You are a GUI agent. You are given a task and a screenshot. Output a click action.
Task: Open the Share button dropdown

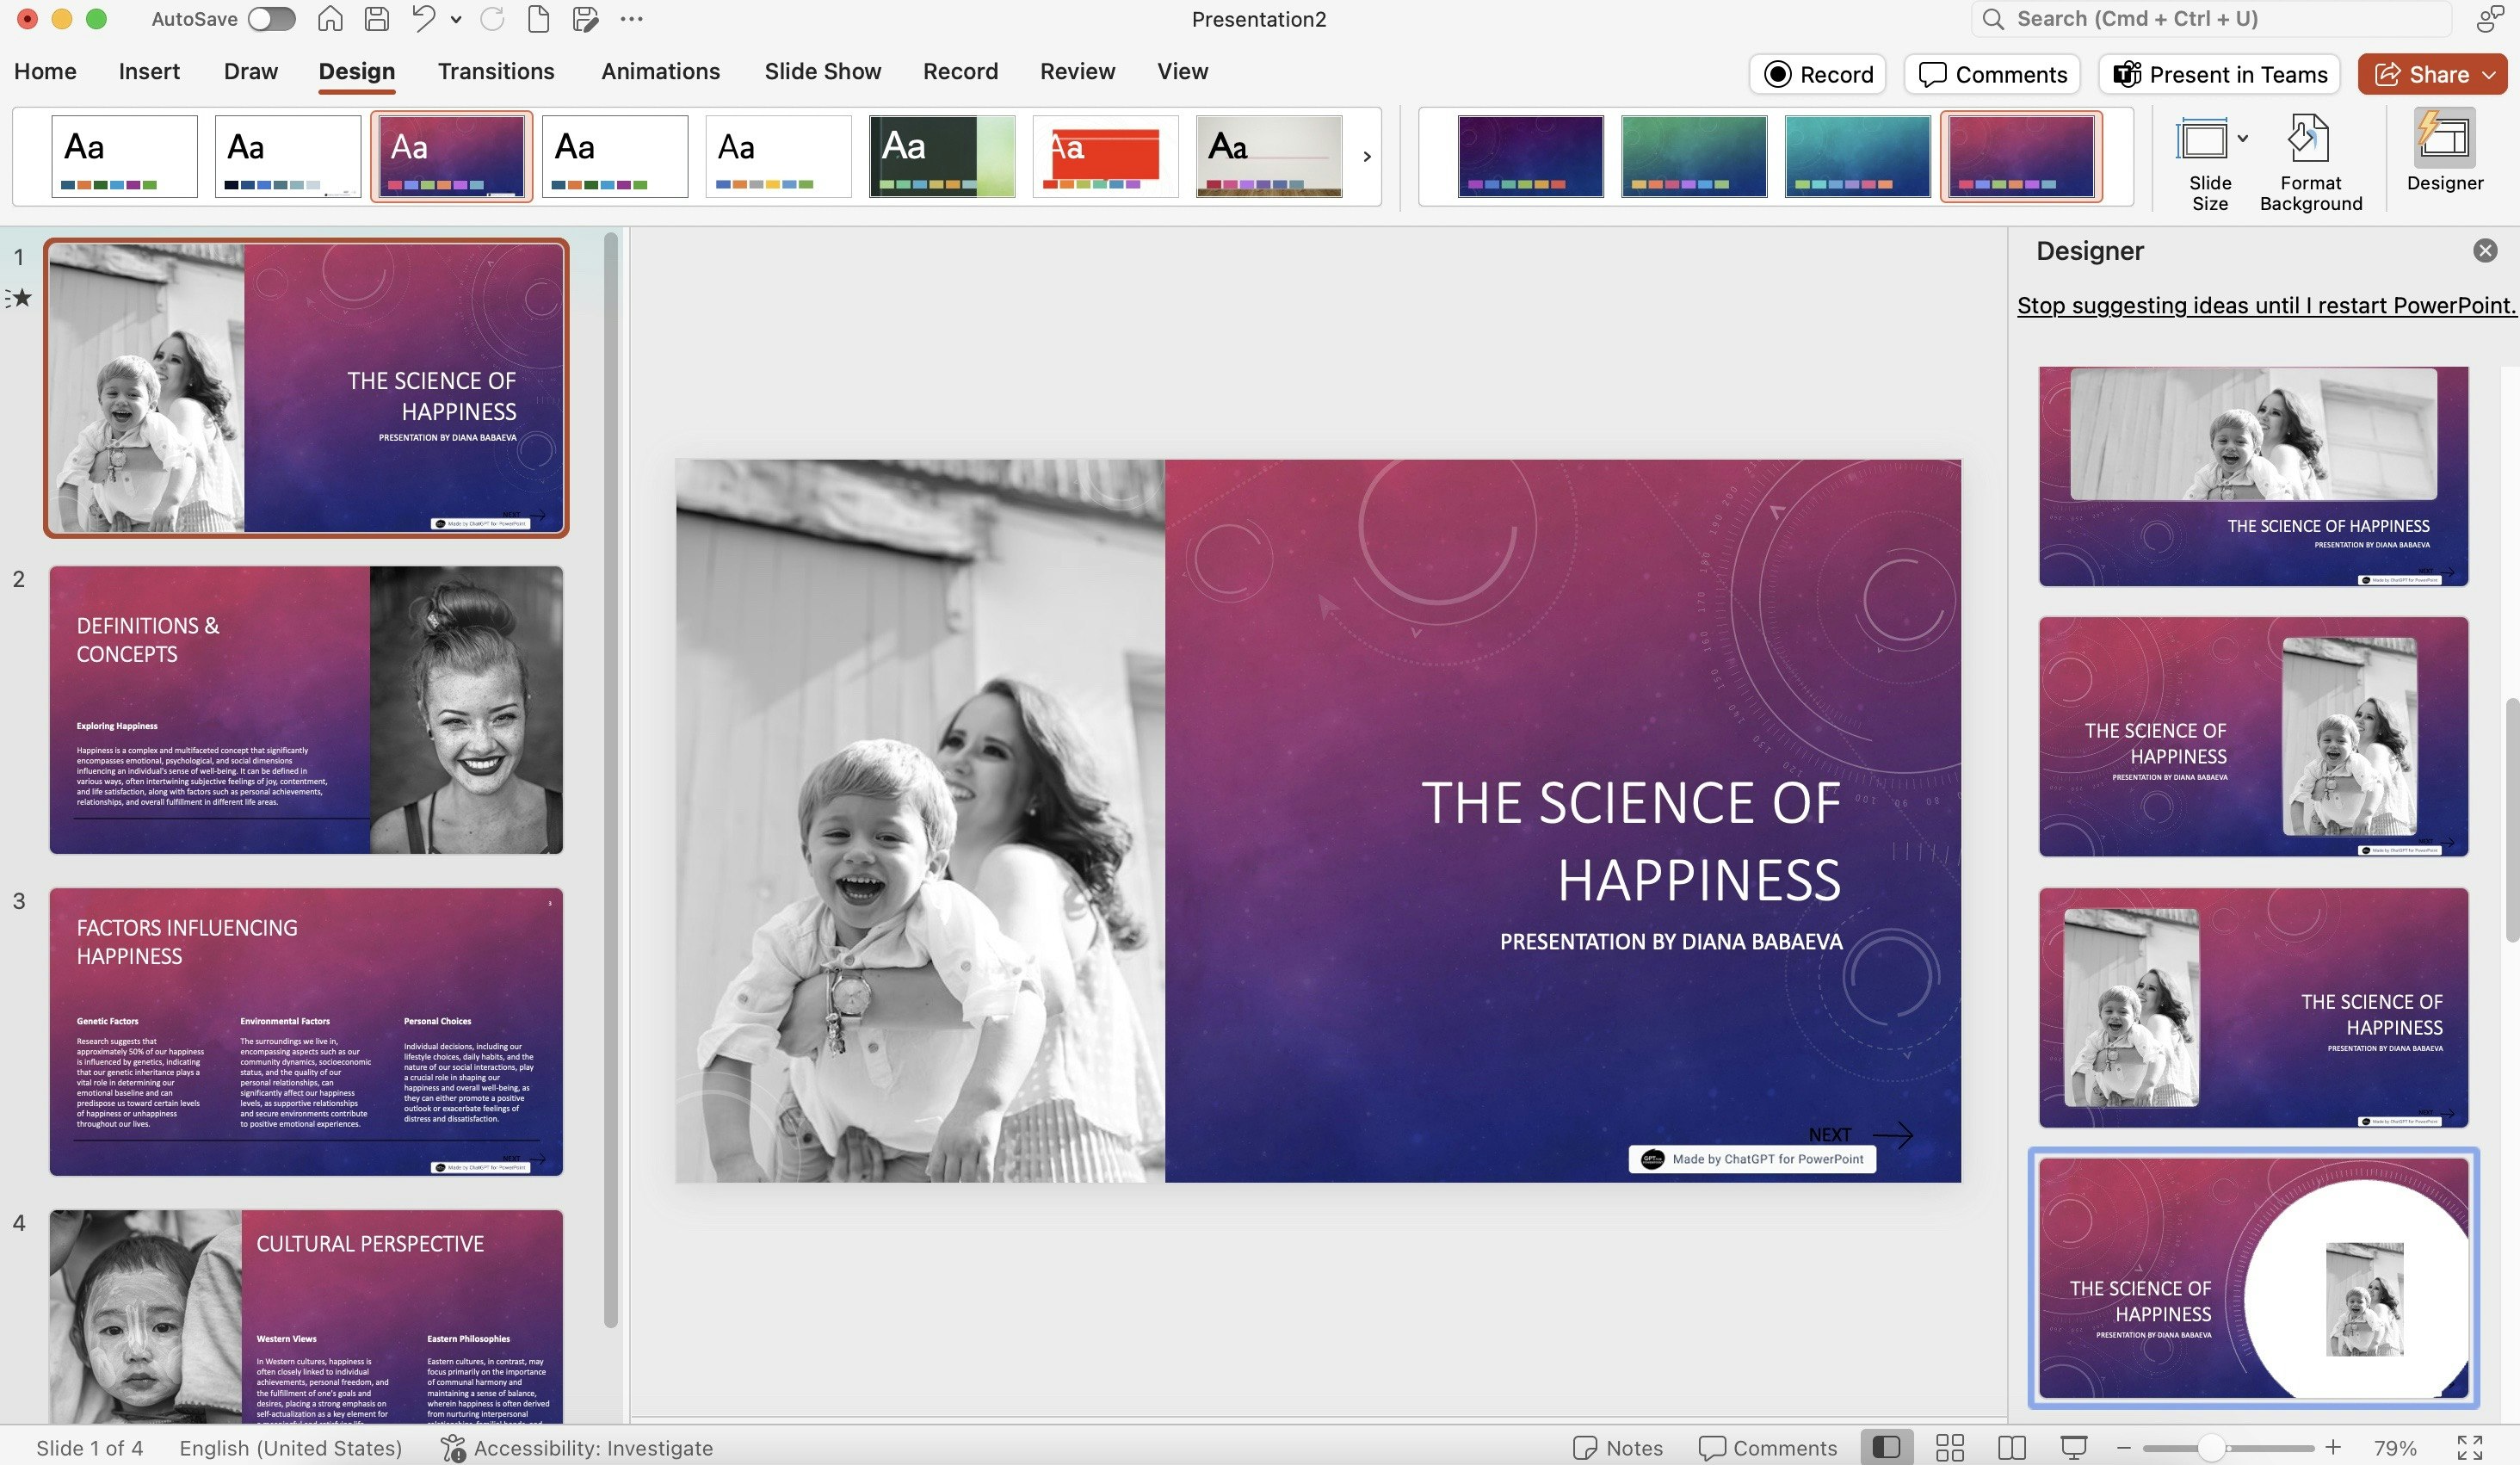(2489, 75)
